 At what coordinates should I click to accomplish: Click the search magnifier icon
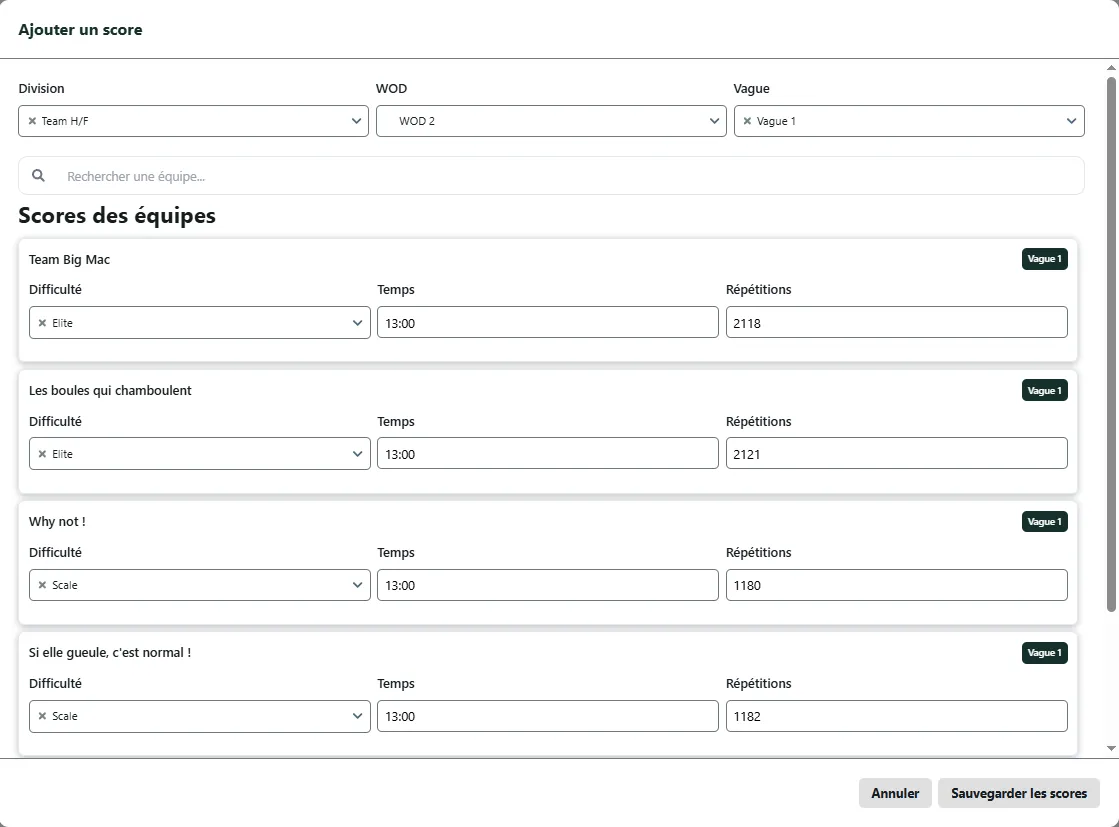tap(39, 176)
